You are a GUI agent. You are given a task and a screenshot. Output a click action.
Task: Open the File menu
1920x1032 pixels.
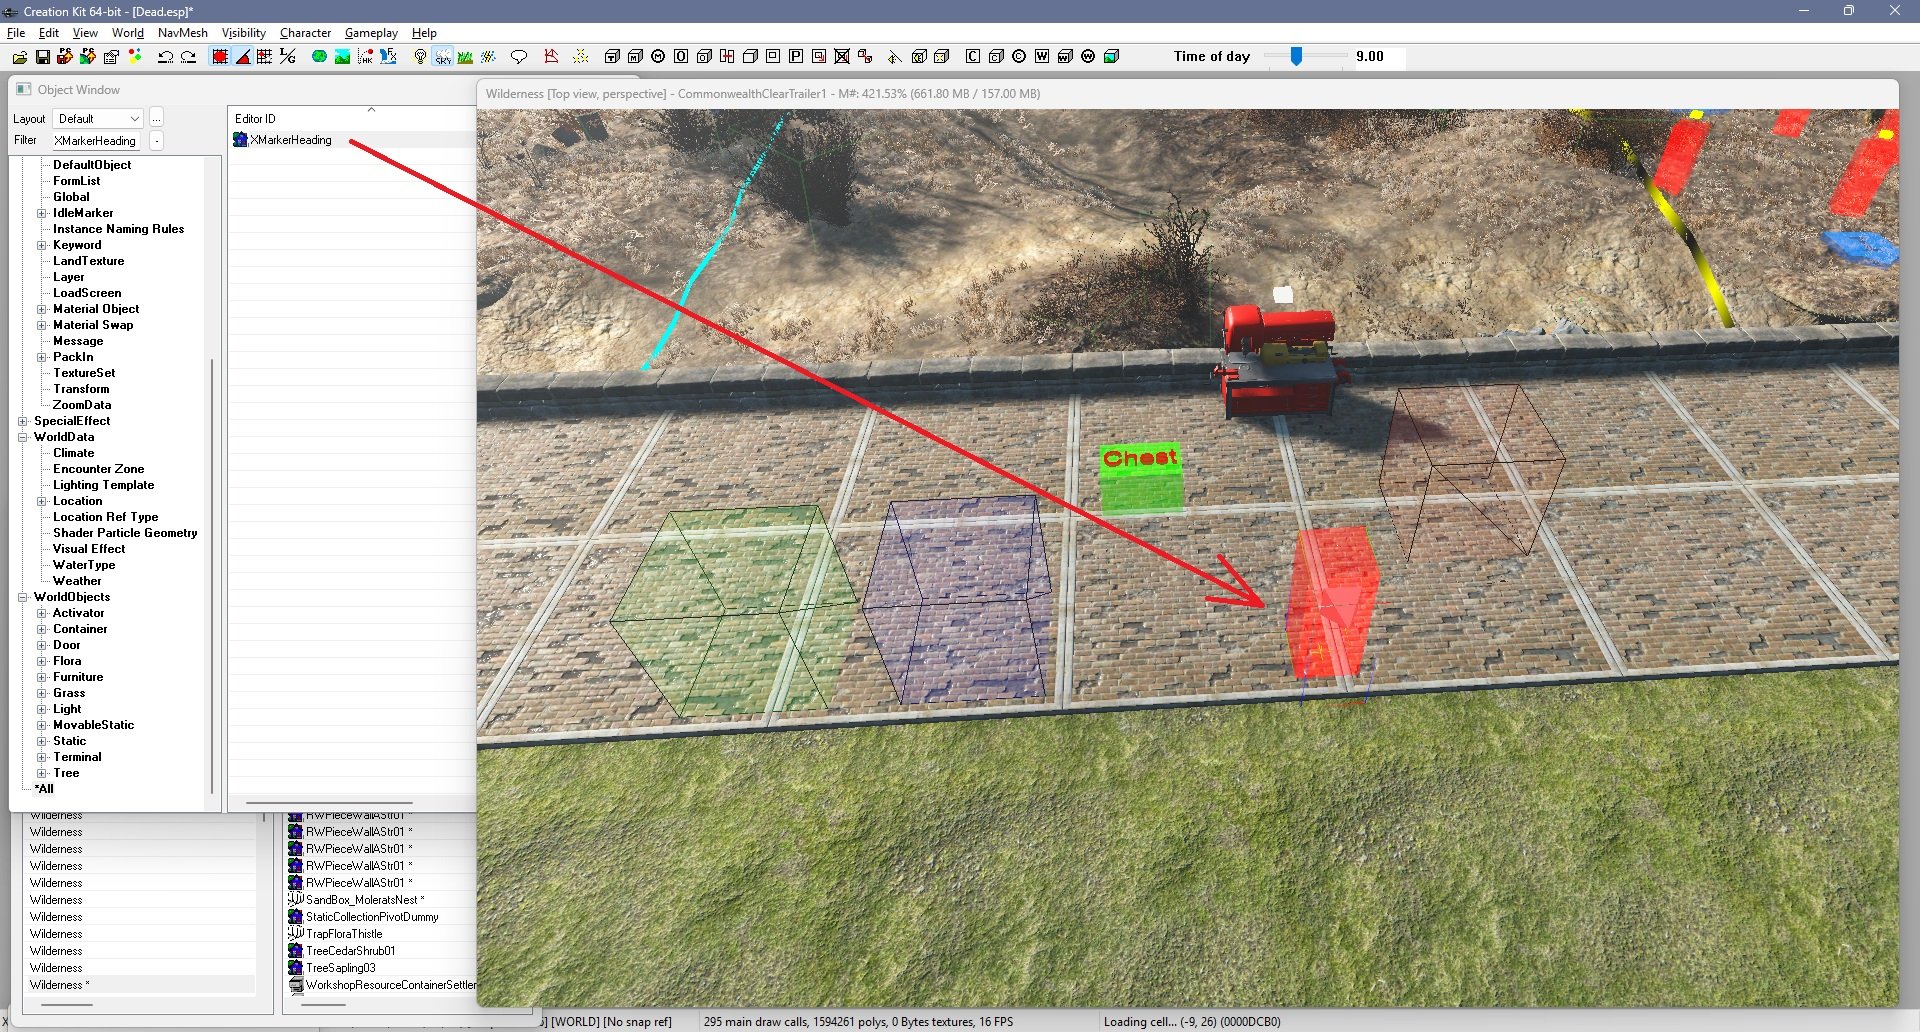pyautogui.click(x=16, y=33)
